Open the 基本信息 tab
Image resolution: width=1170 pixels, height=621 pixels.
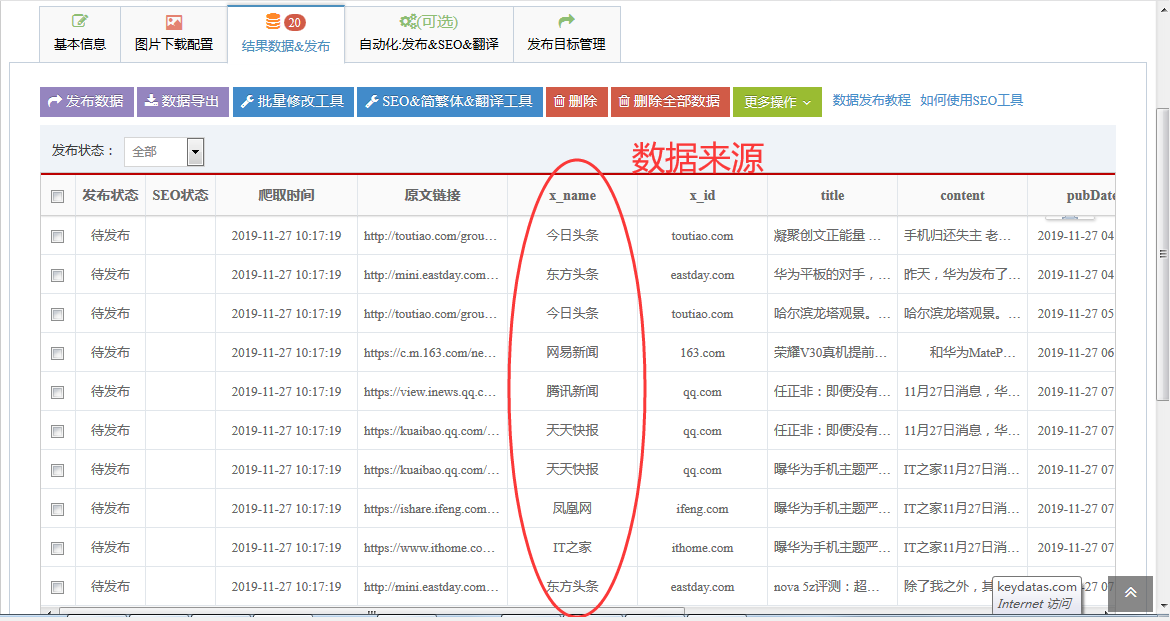(80, 34)
